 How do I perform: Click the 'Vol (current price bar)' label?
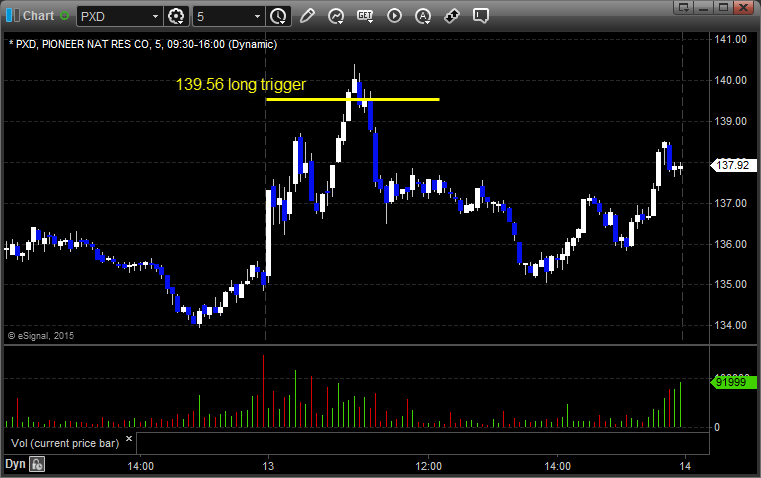pos(65,443)
